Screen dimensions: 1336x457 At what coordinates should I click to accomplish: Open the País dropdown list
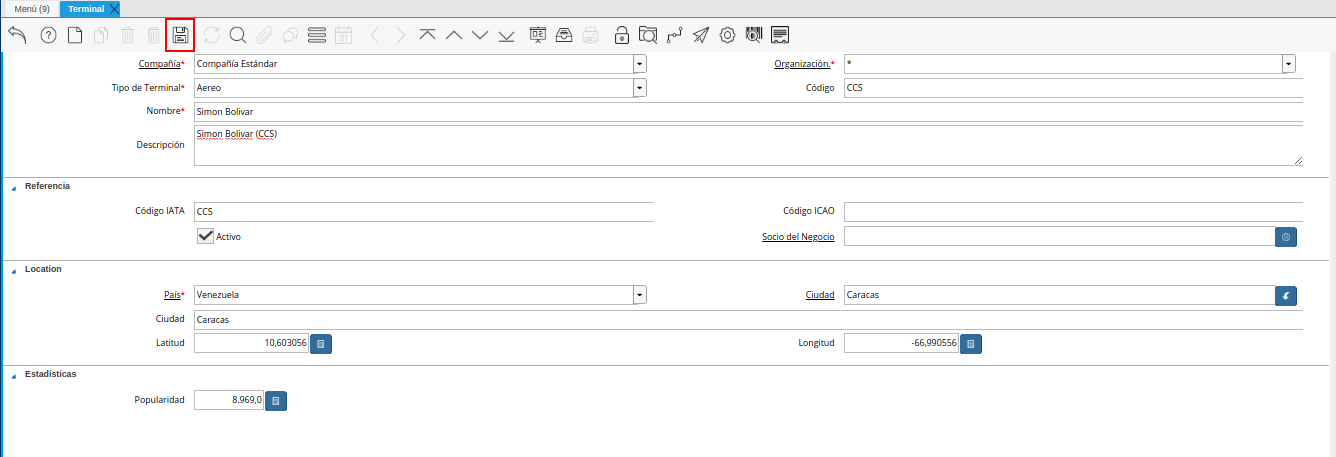pyautogui.click(x=639, y=295)
